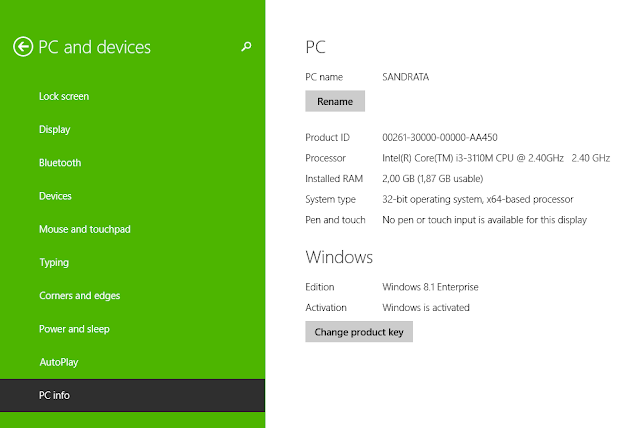Image resolution: width=640 pixels, height=428 pixels.
Task: Click the Processor label
Action: click(326, 158)
